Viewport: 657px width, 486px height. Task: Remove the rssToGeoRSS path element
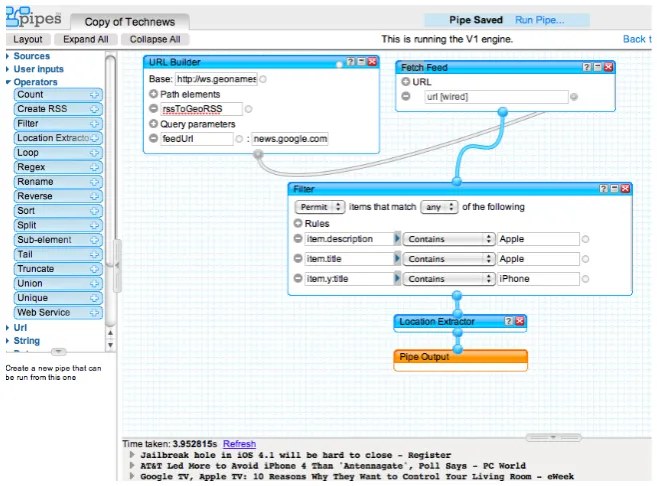153,109
